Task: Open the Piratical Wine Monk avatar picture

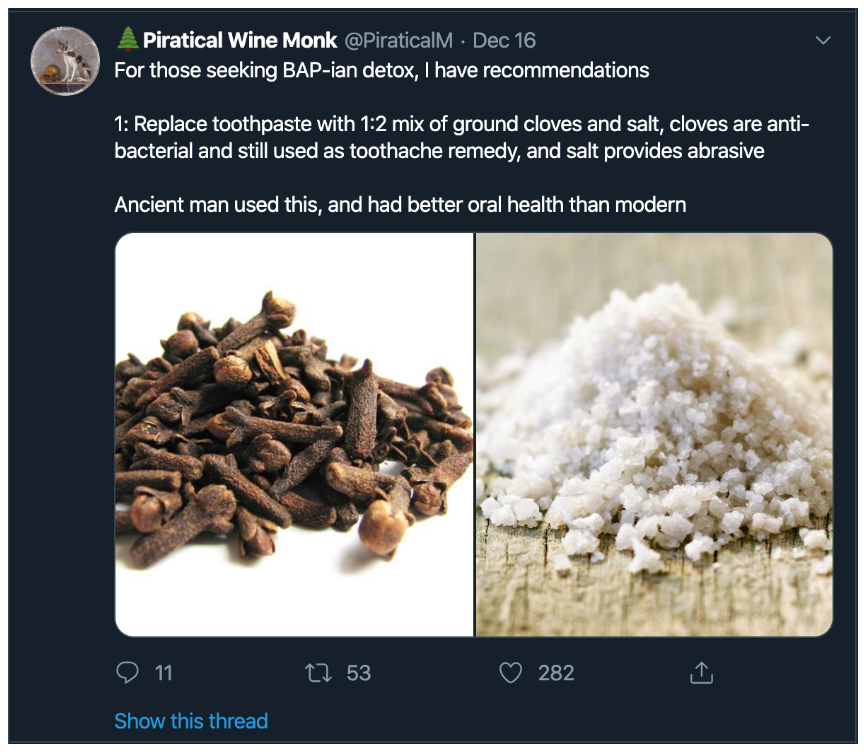Action: coord(66,60)
